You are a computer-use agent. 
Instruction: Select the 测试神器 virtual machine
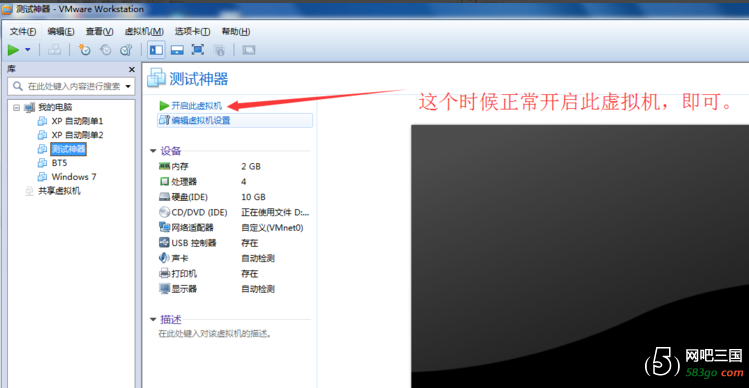(x=69, y=149)
